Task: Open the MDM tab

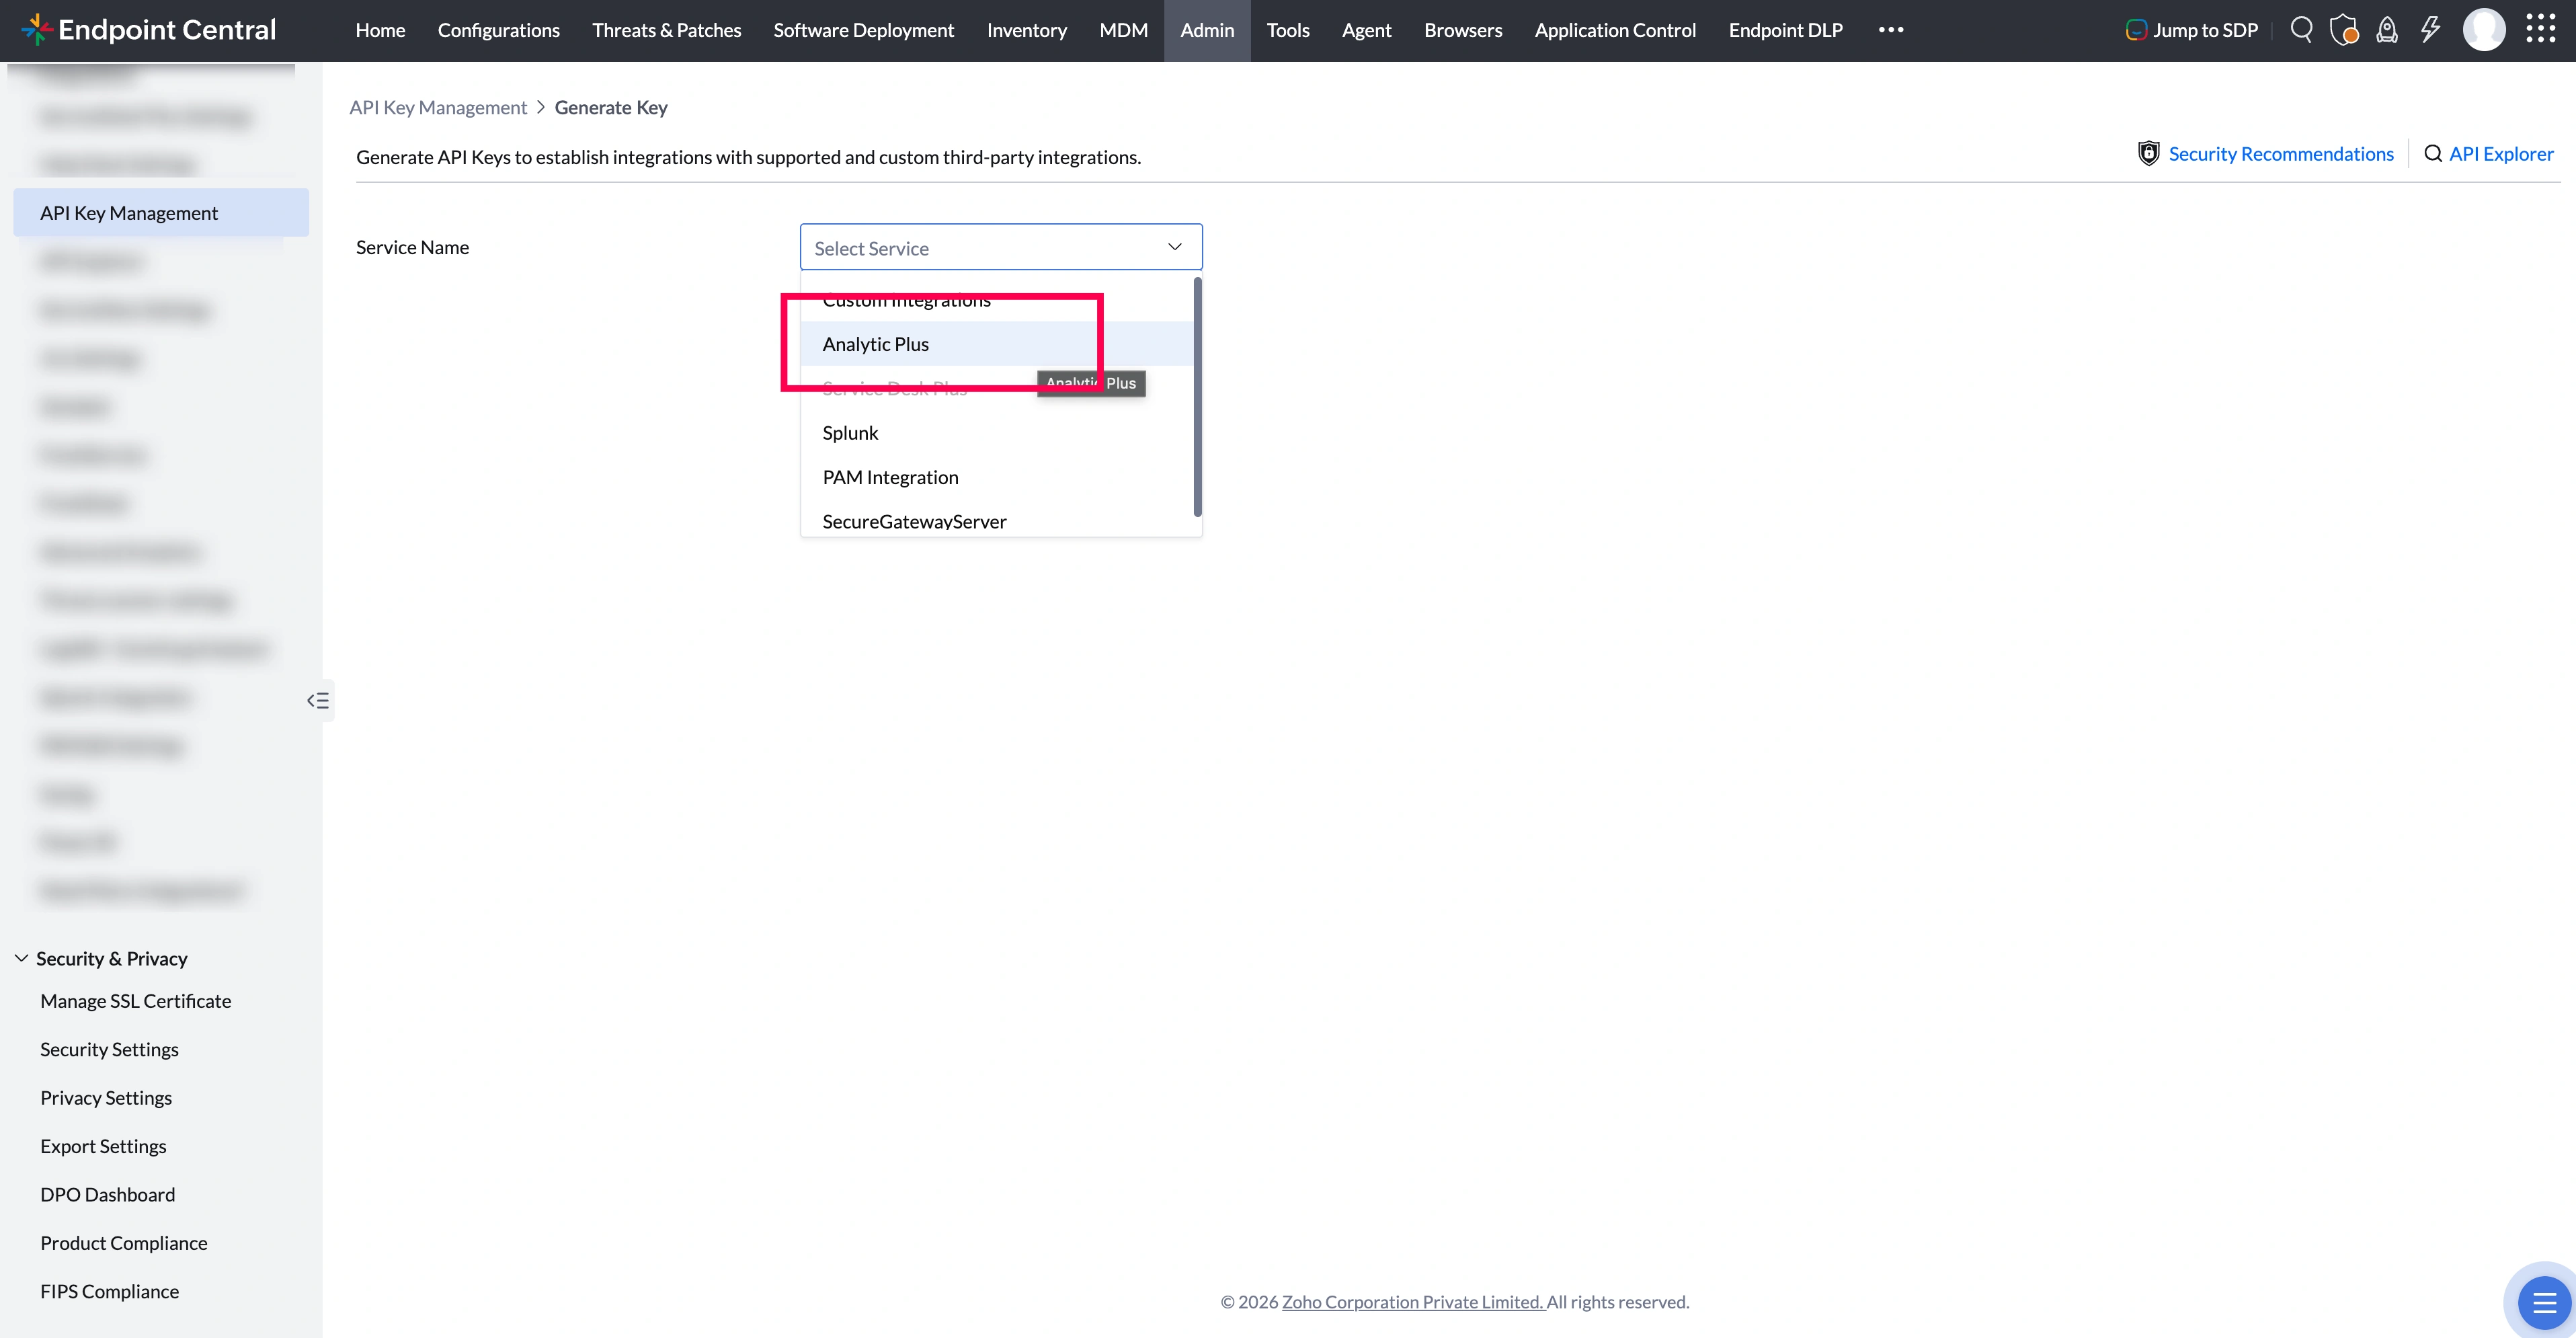Action: (x=1123, y=30)
